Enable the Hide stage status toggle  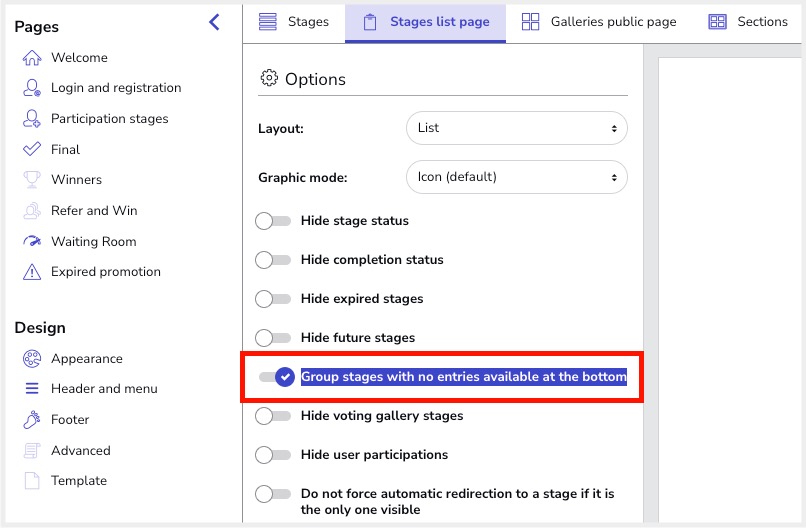click(x=273, y=221)
